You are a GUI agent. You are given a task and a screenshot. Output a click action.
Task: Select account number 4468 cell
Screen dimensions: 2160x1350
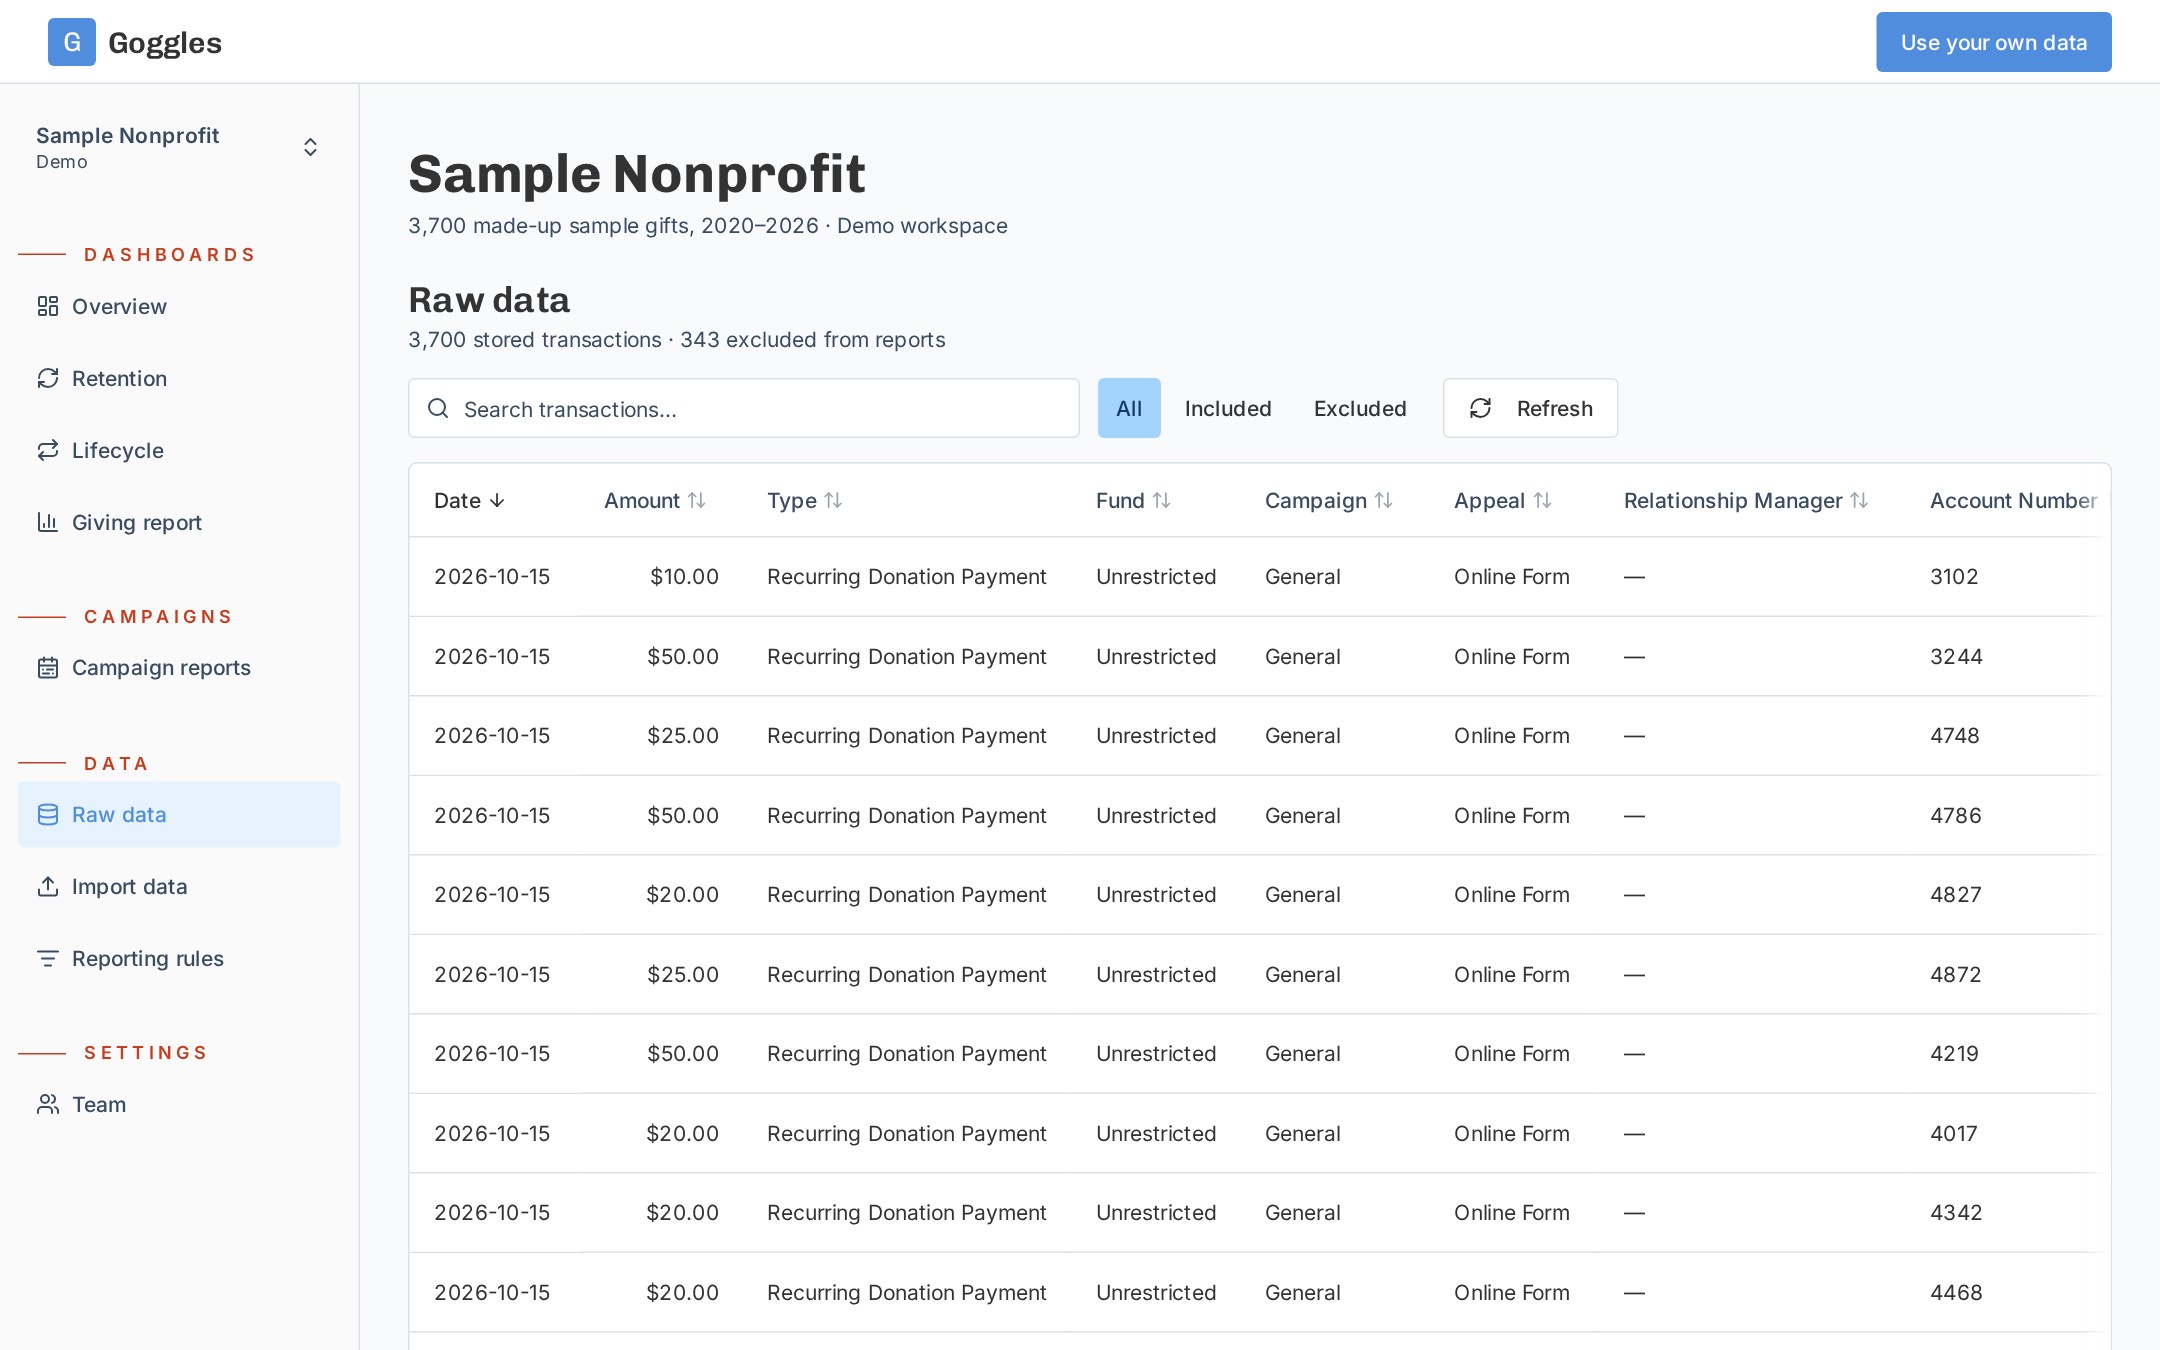click(1955, 1292)
